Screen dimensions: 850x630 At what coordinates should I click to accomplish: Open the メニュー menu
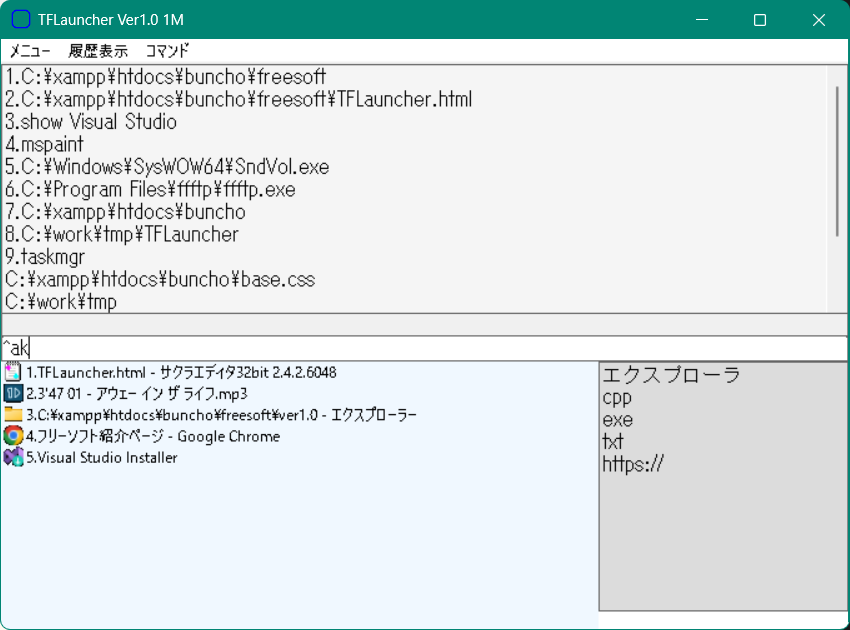(x=30, y=51)
